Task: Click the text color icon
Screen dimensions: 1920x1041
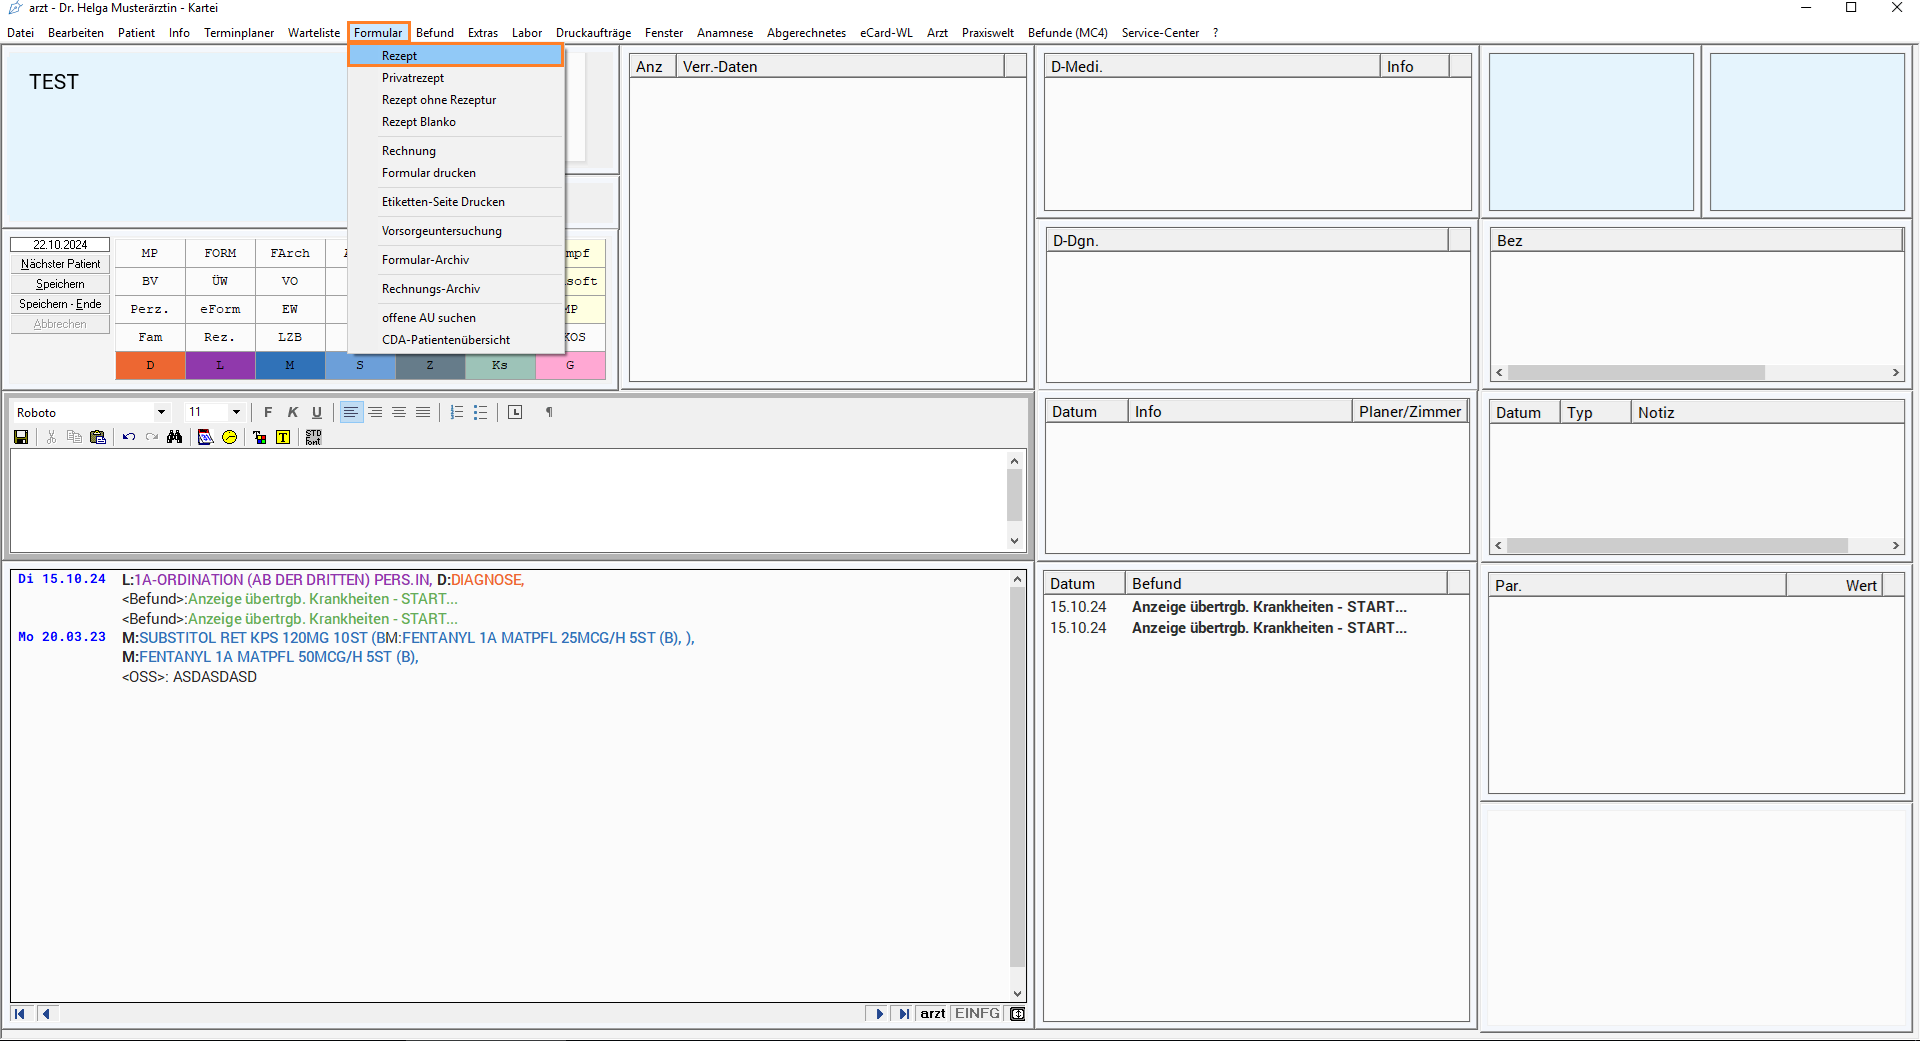Action: [260, 437]
